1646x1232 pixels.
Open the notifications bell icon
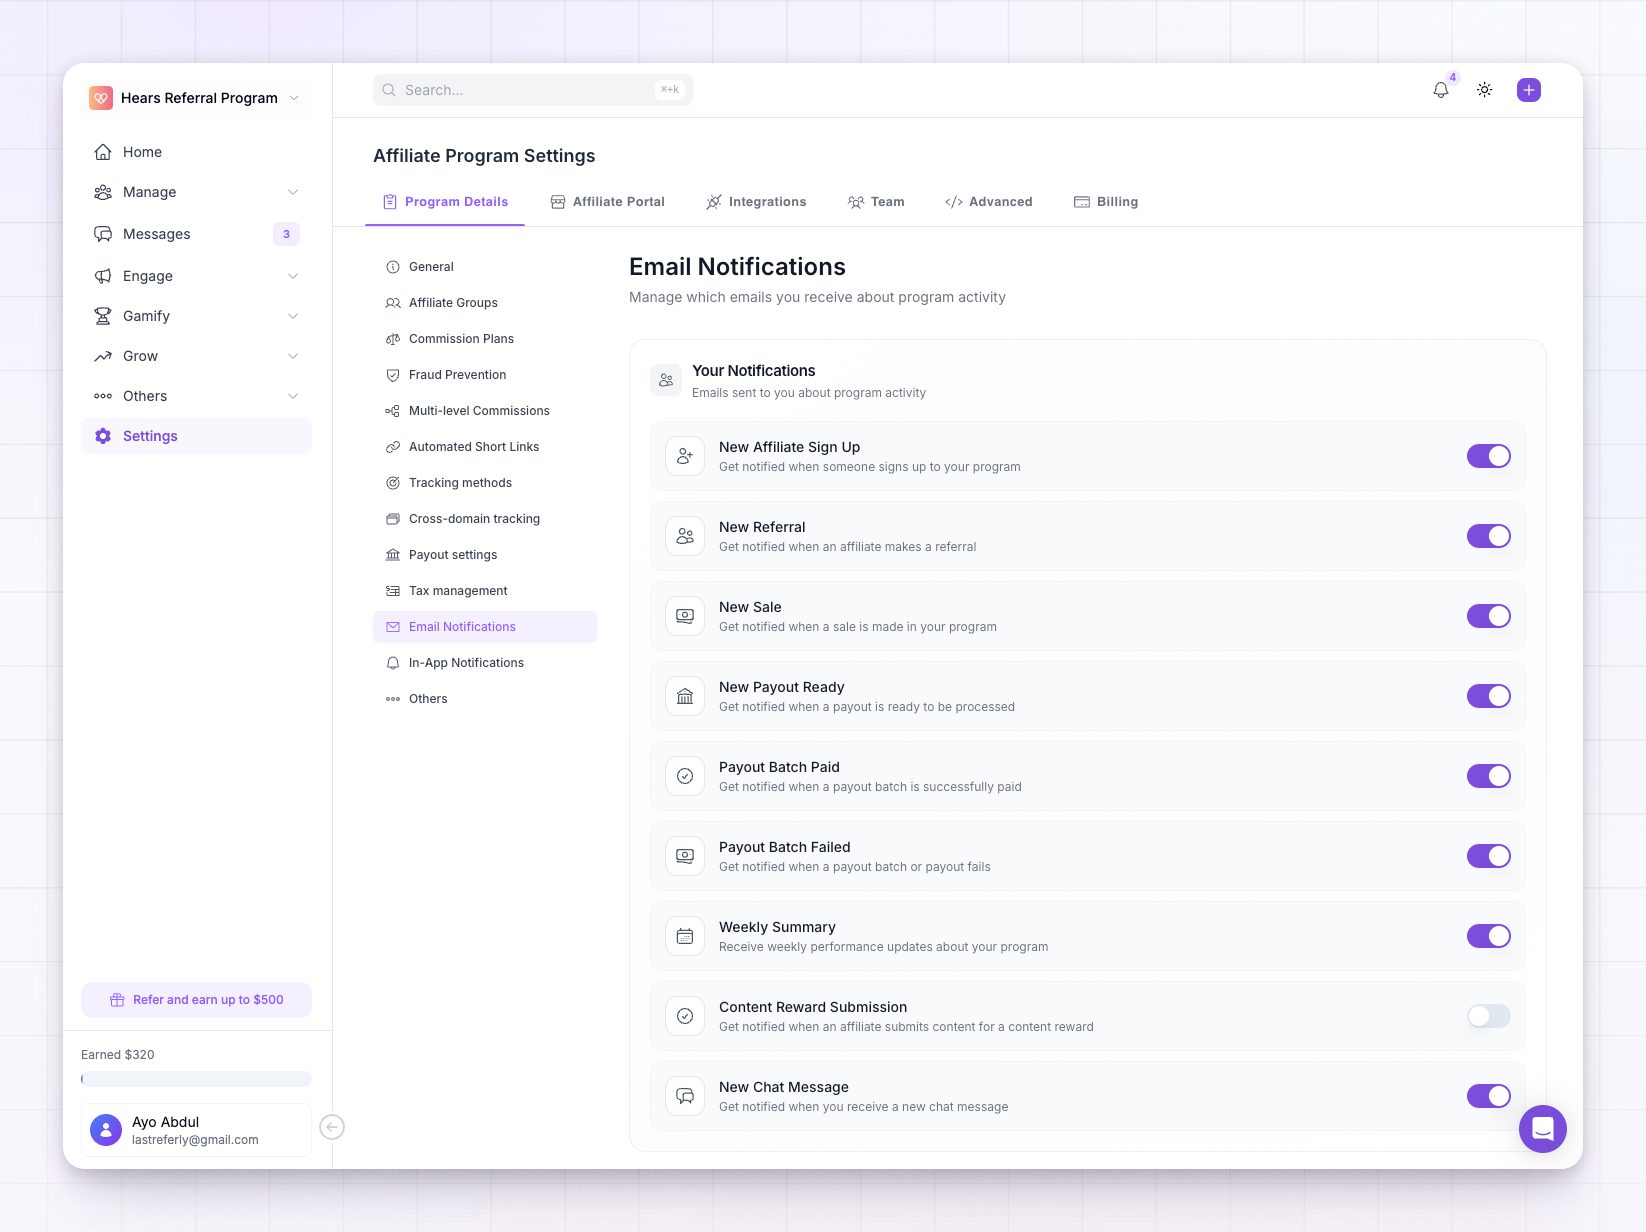click(1440, 90)
